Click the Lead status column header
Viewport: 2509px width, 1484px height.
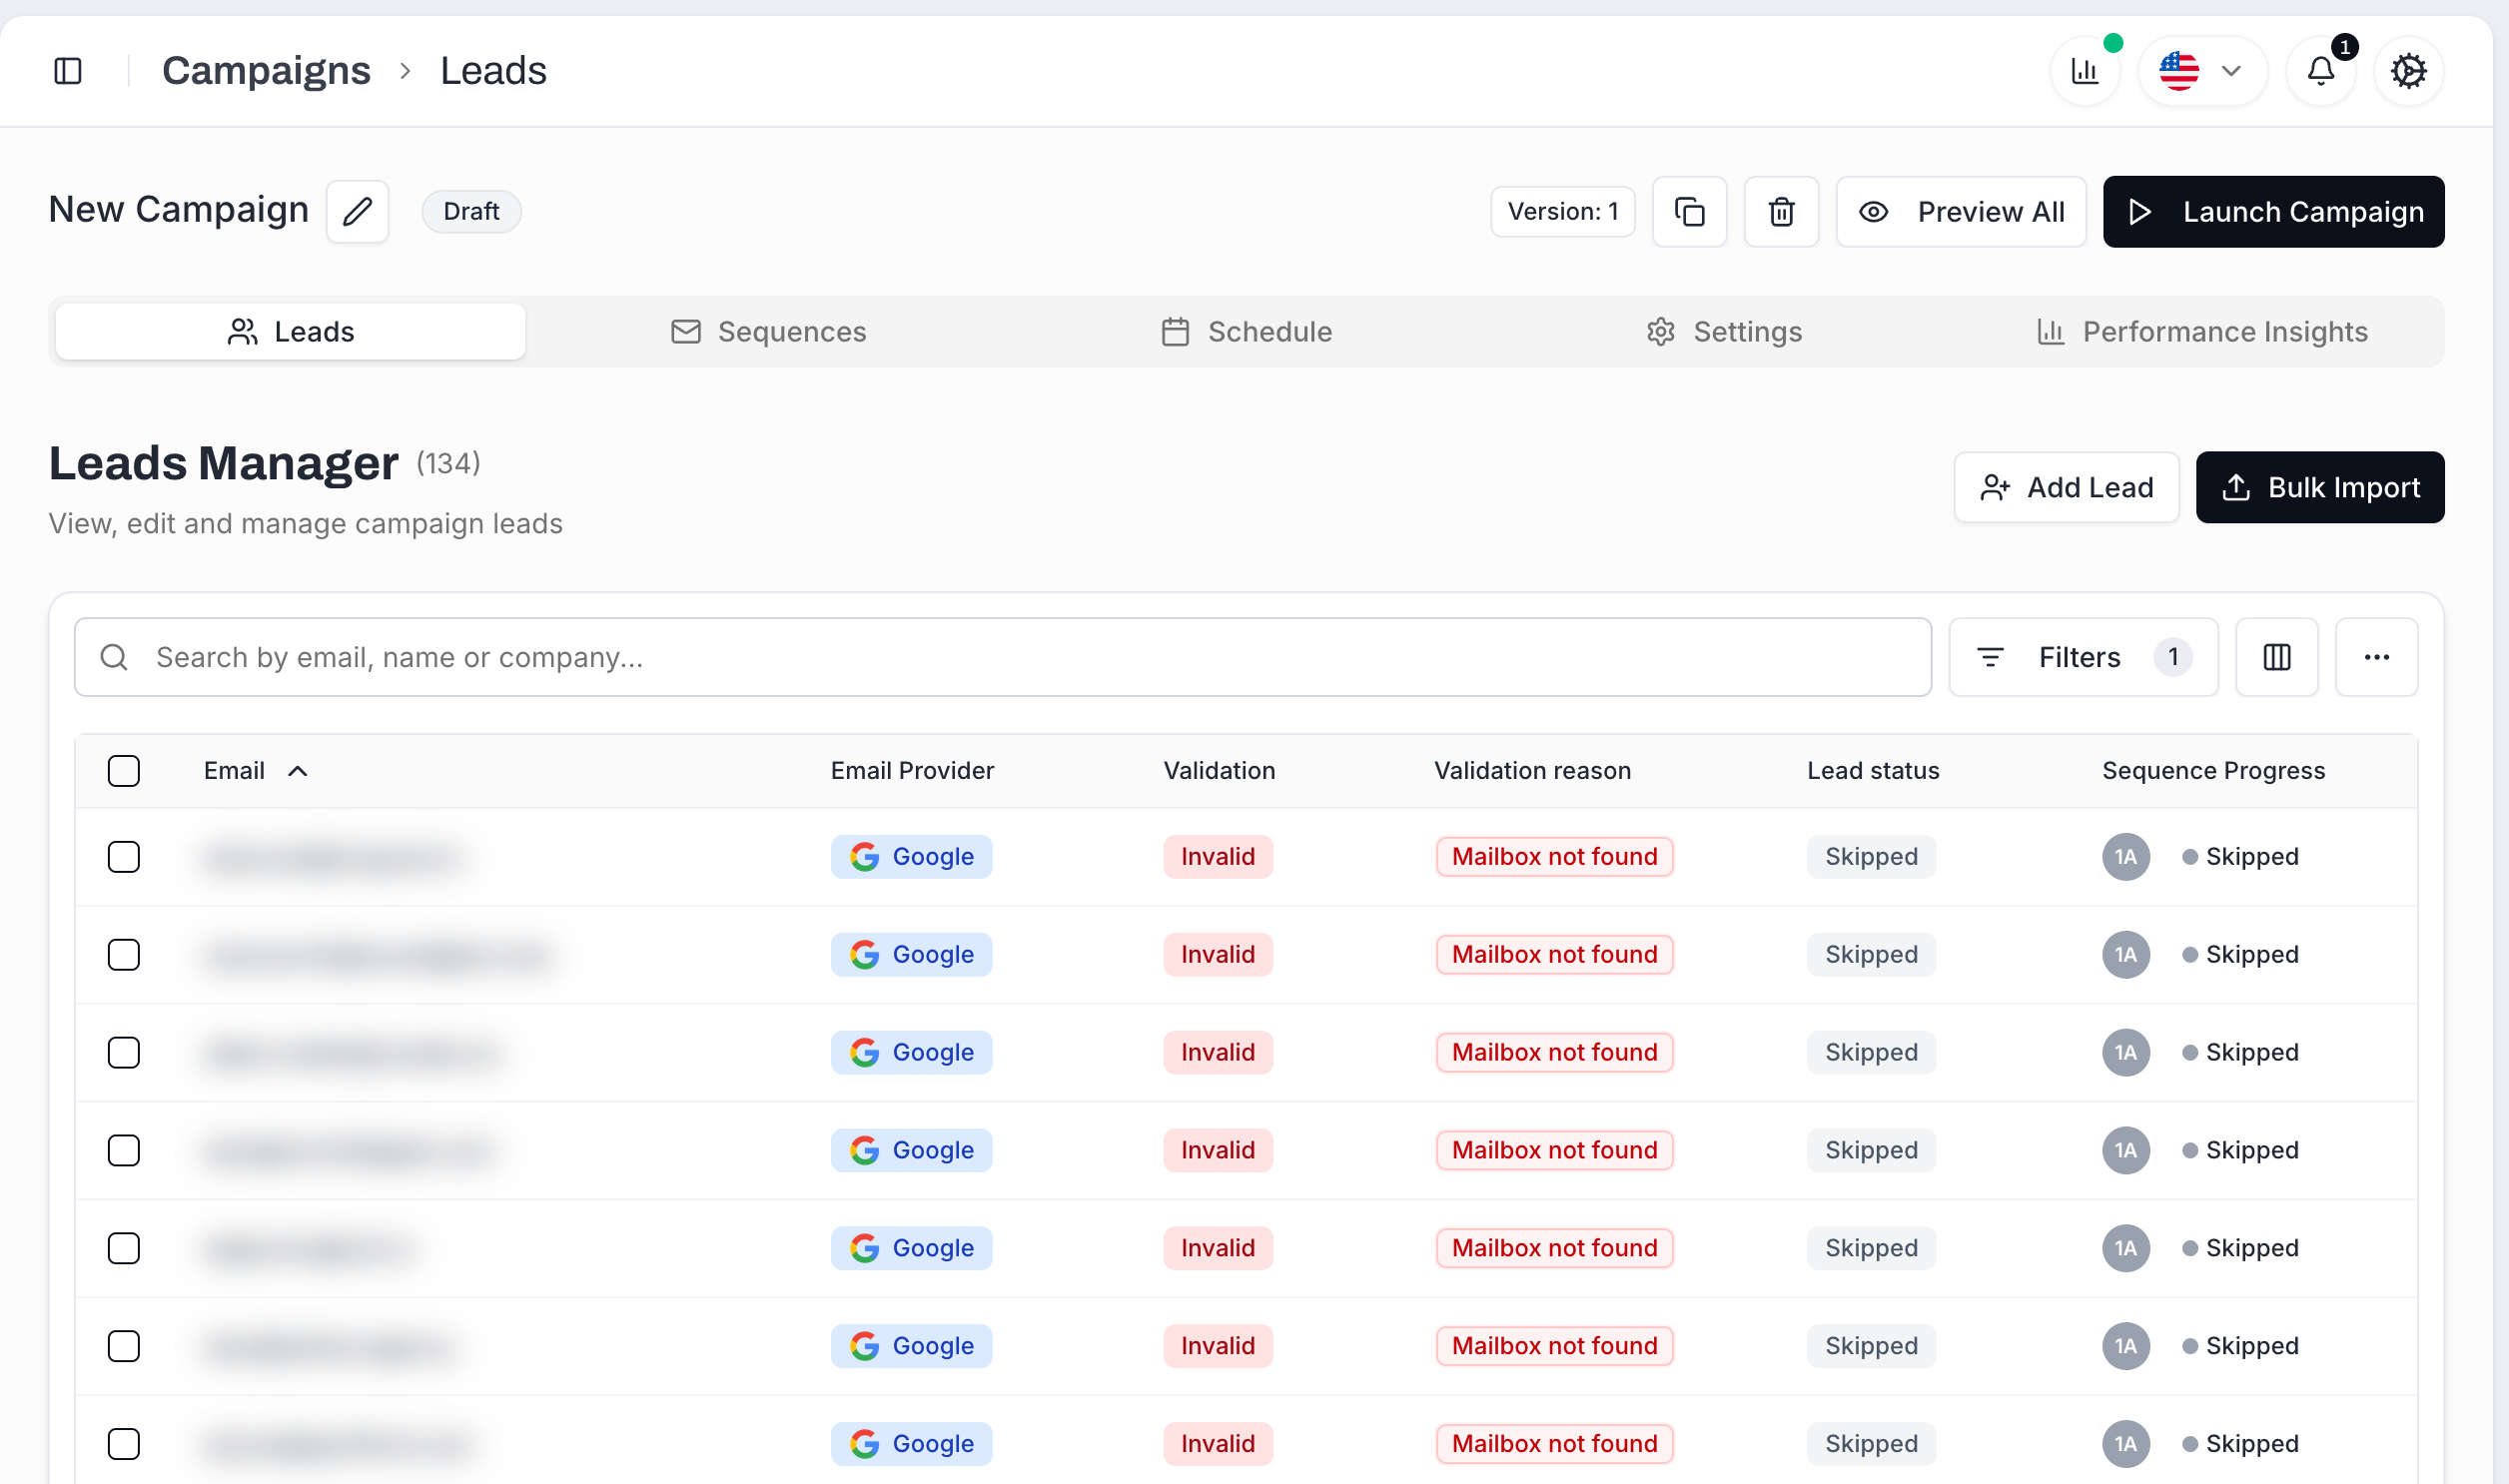pyautogui.click(x=1873, y=771)
